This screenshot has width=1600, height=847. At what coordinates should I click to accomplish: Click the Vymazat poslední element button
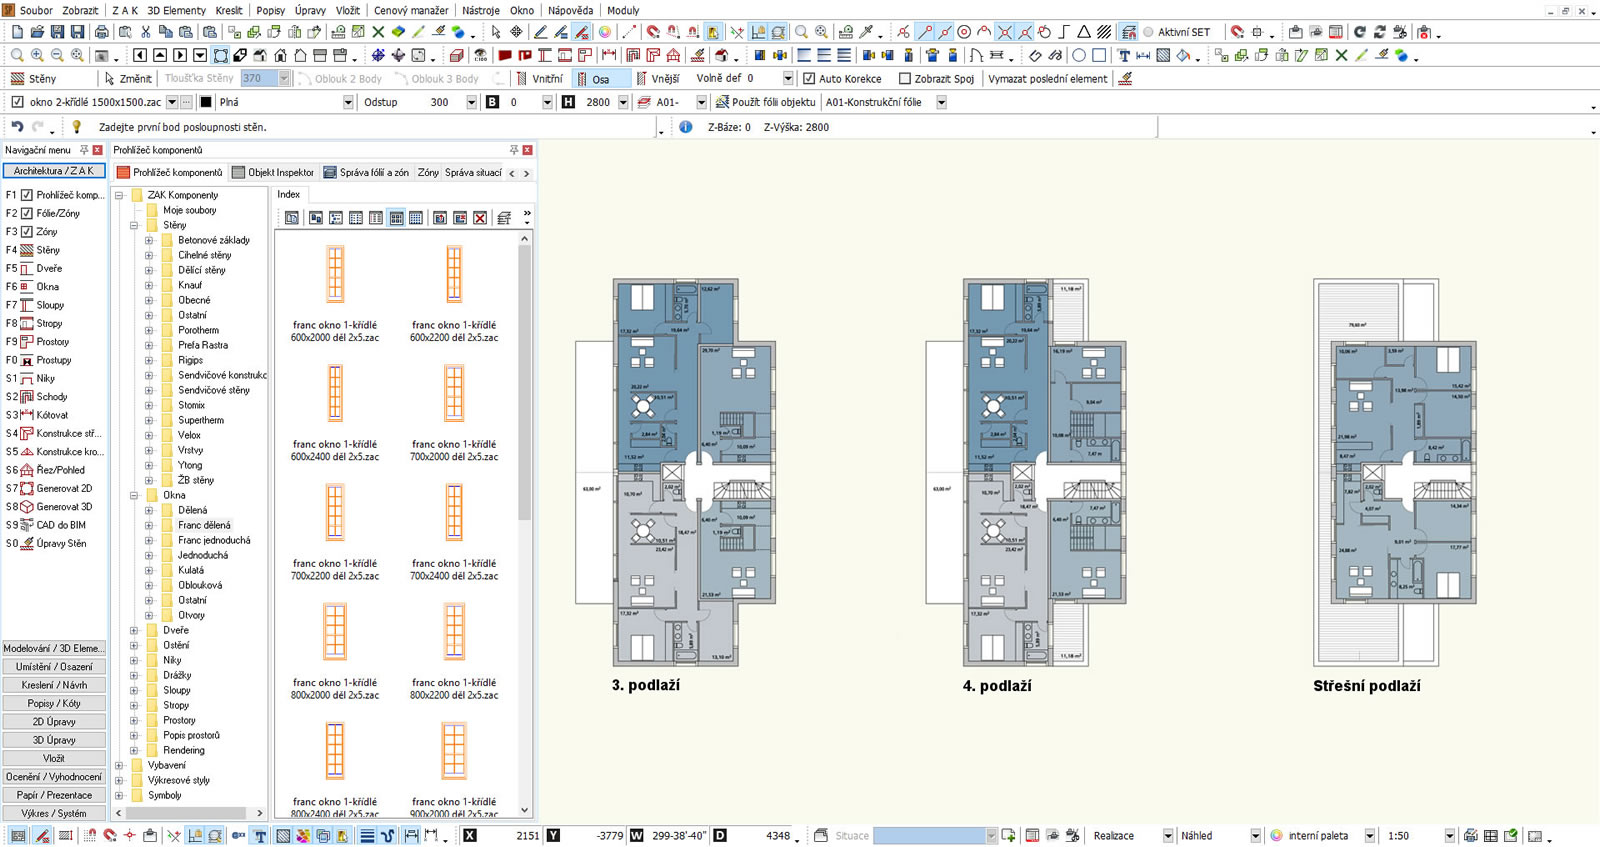[x=1047, y=79]
